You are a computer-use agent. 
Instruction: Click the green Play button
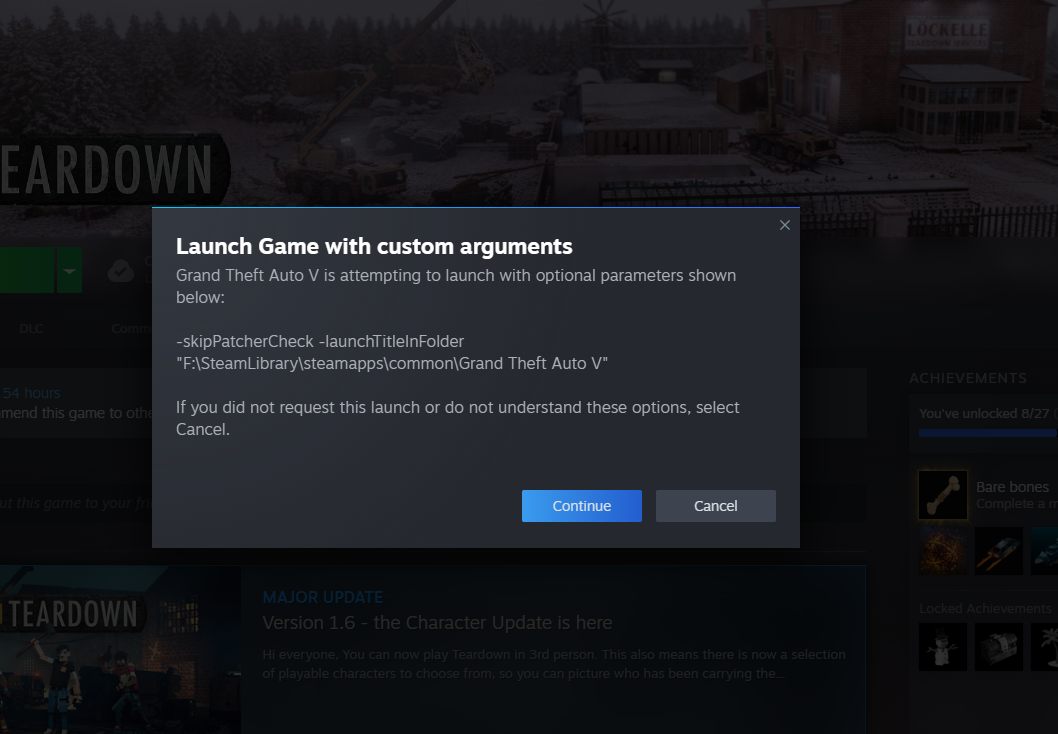pyautogui.click(x=26, y=271)
